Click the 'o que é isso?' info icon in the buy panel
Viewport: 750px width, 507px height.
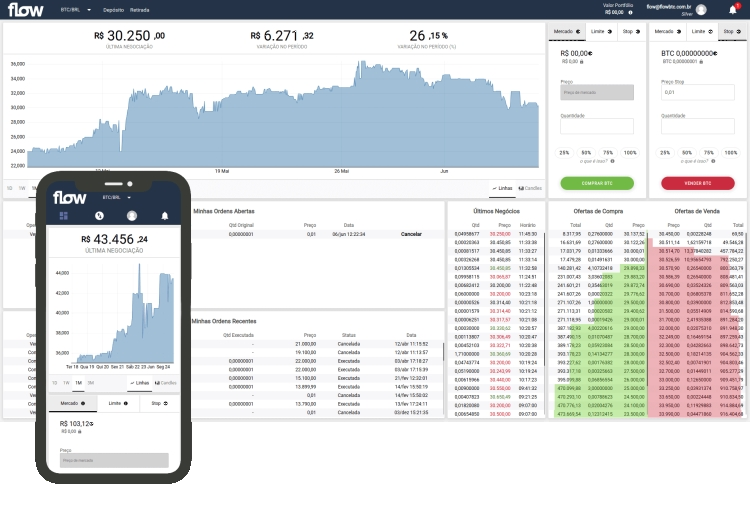point(613,161)
